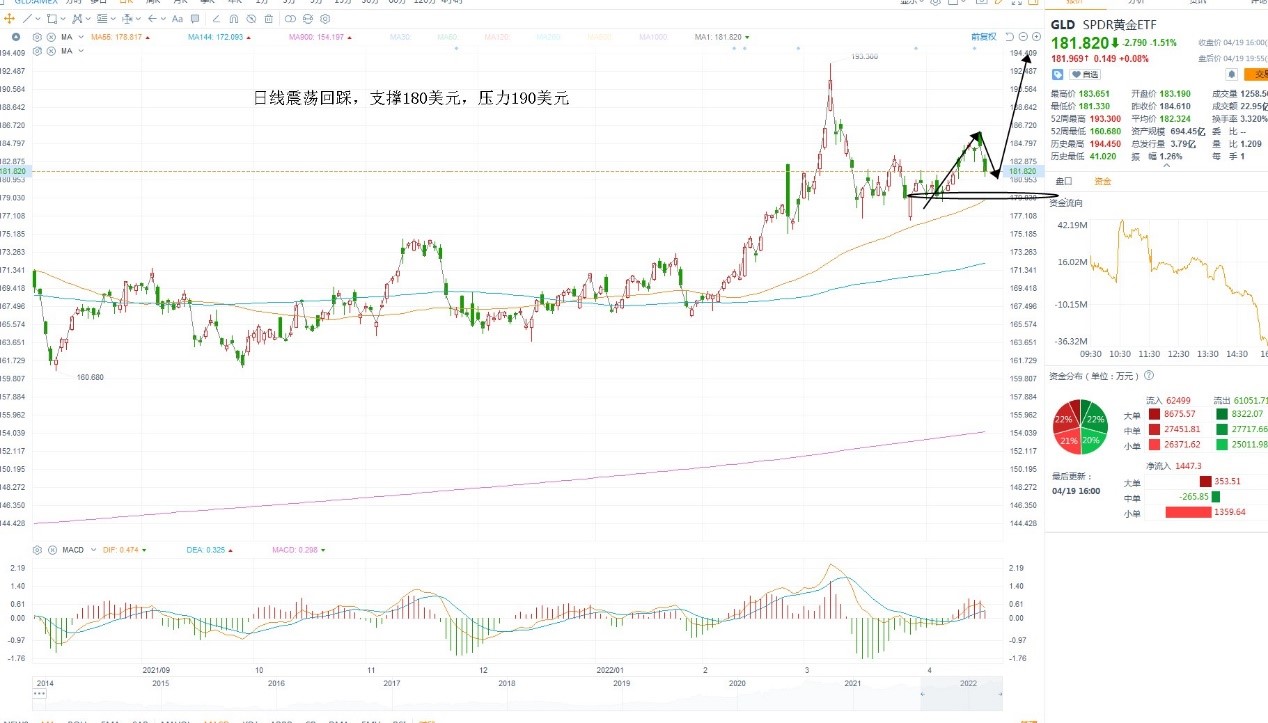Click the GLD ticker symbol title
Viewport: 1268px width, 723px height.
1062,25
